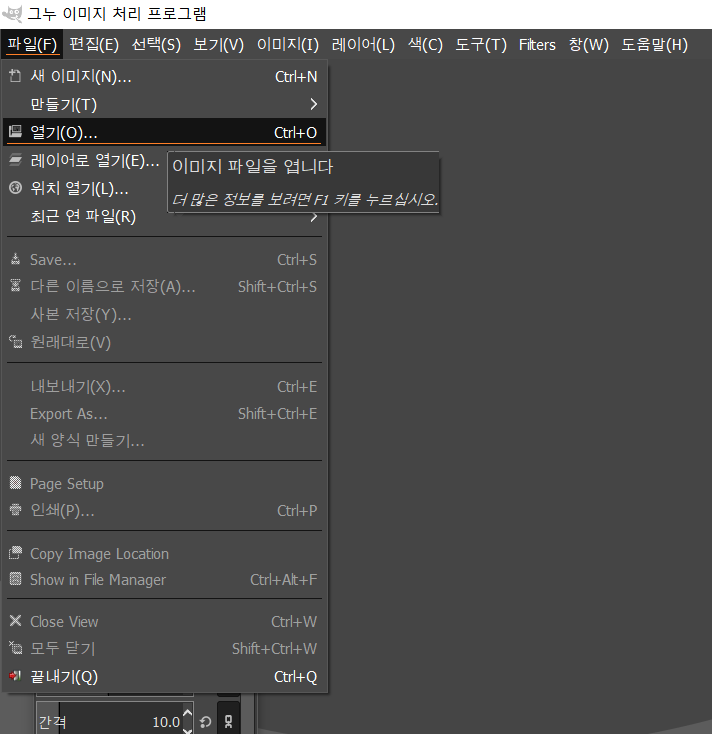Viewport: 712px width, 734px height.
Task: Click the quit icon beside 끝내기(Q)
Action: click(x=15, y=675)
